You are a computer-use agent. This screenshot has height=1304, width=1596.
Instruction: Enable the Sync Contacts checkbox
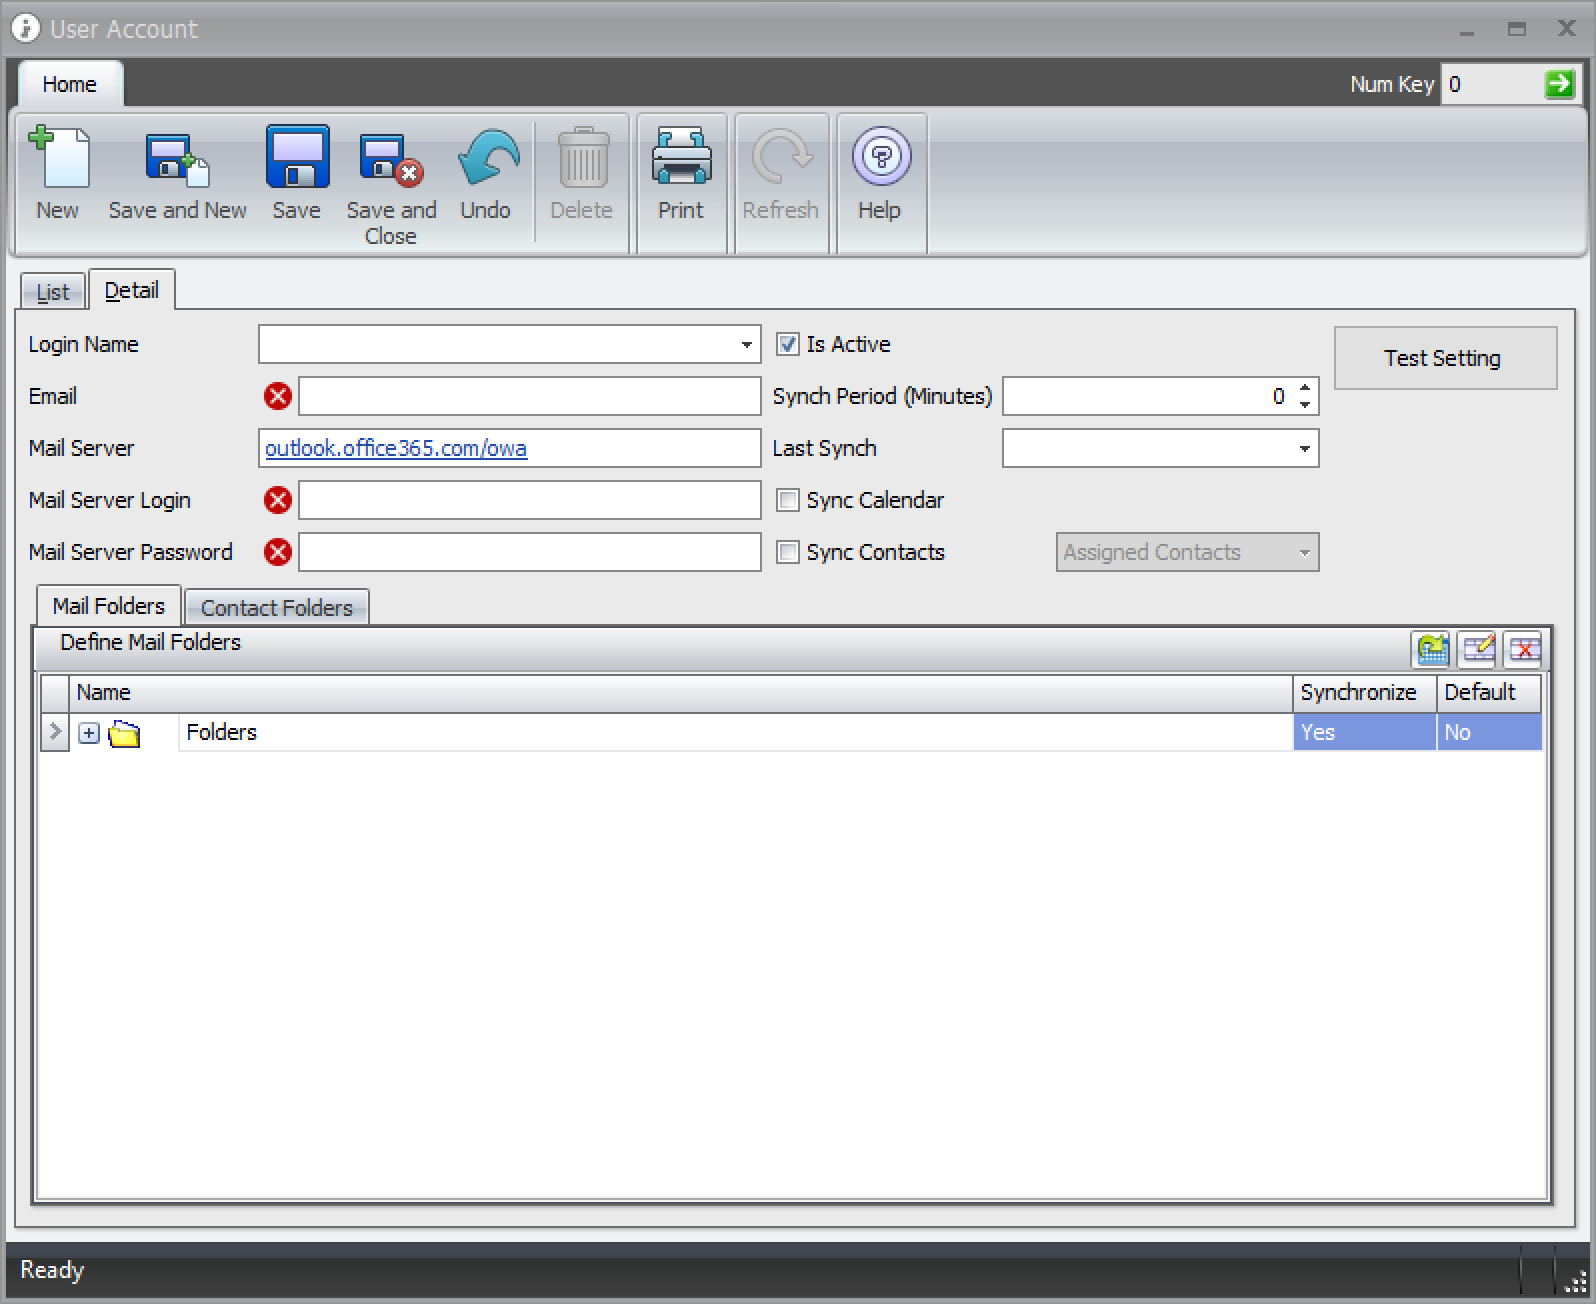[x=788, y=552]
